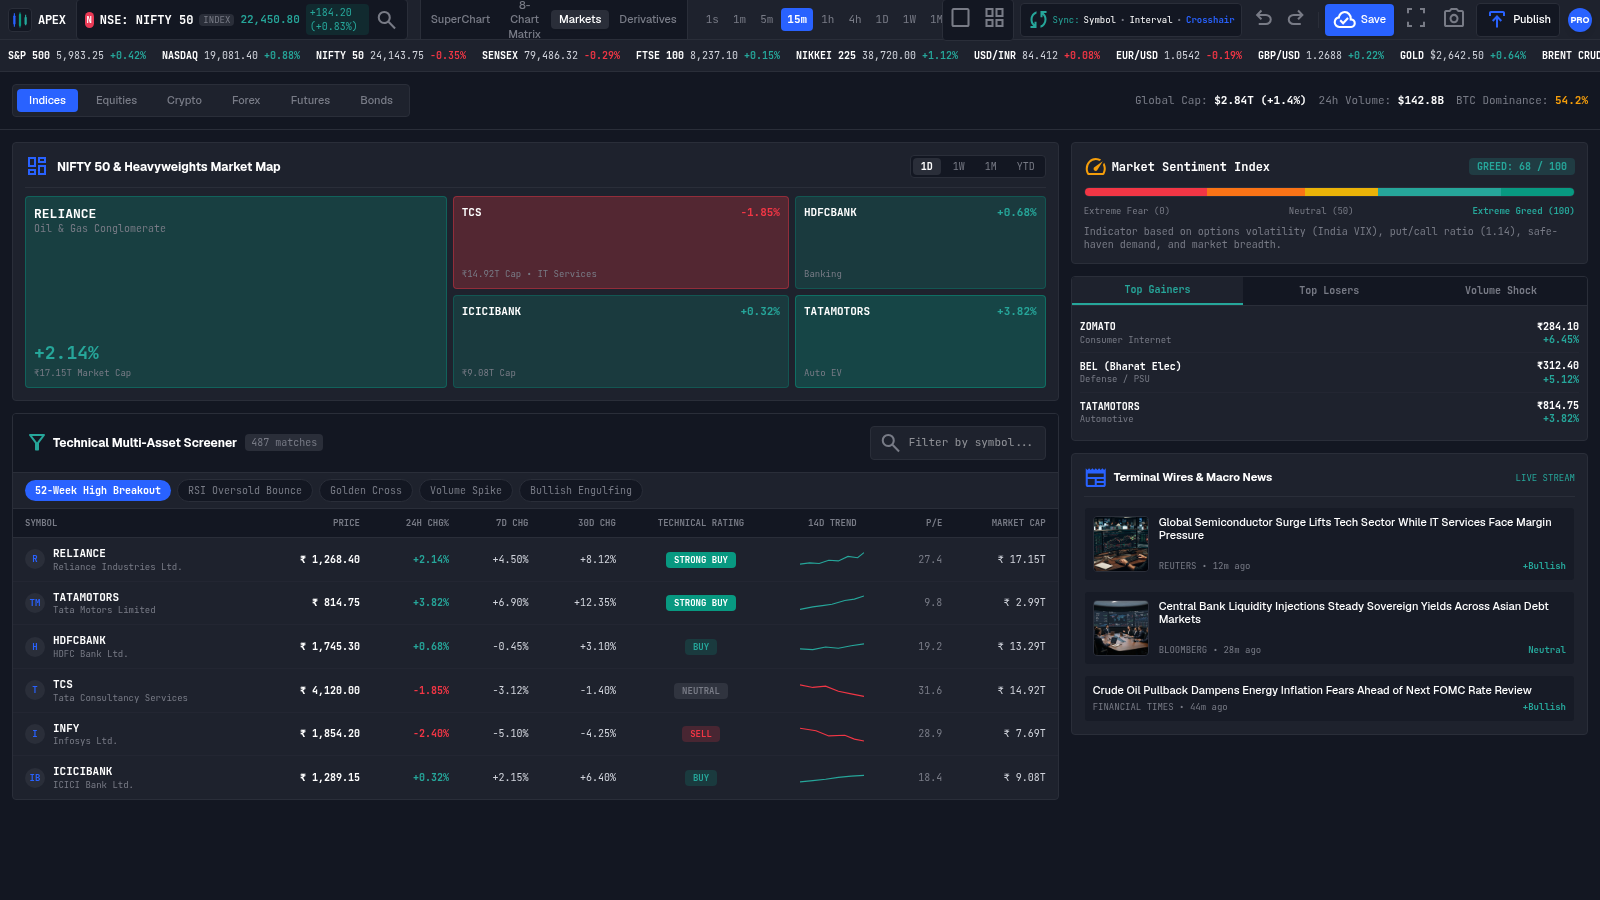Image resolution: width=1600 pixels, height=900 pixels.
Task: Select the single-pane layout icon
Action: coord(960,18)
